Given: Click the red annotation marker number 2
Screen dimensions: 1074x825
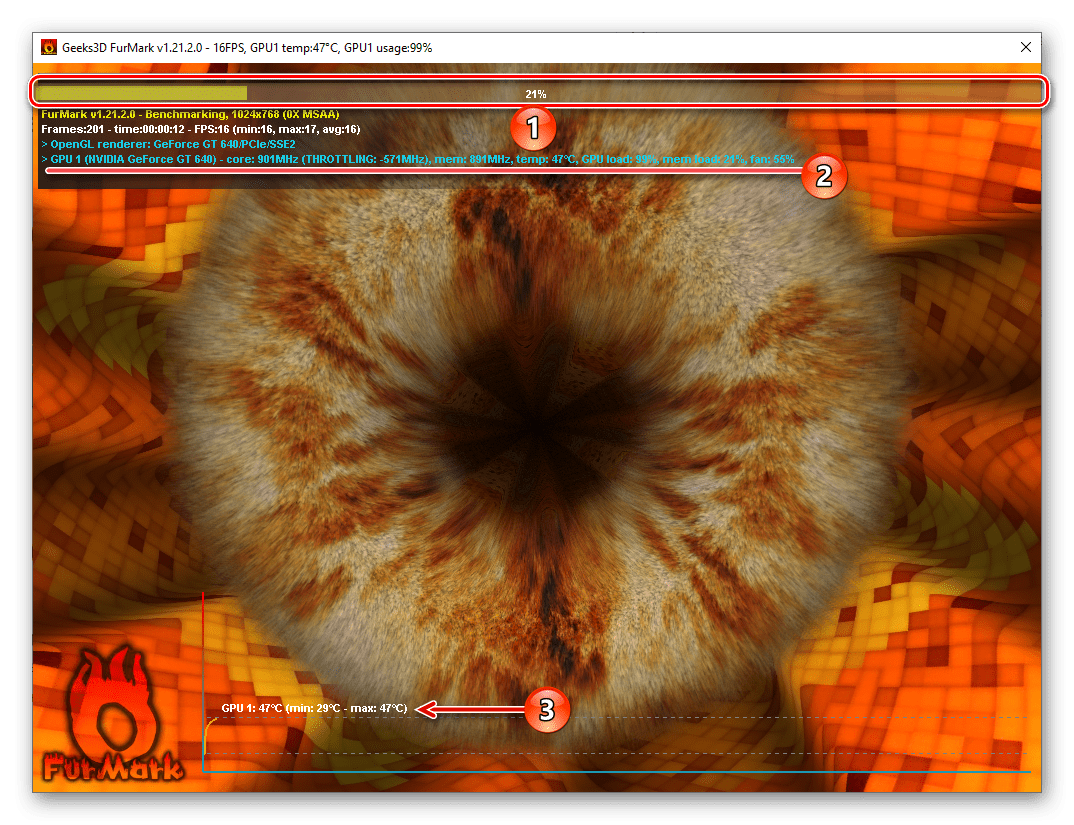Looking at the screenshot, I should 823,176.
